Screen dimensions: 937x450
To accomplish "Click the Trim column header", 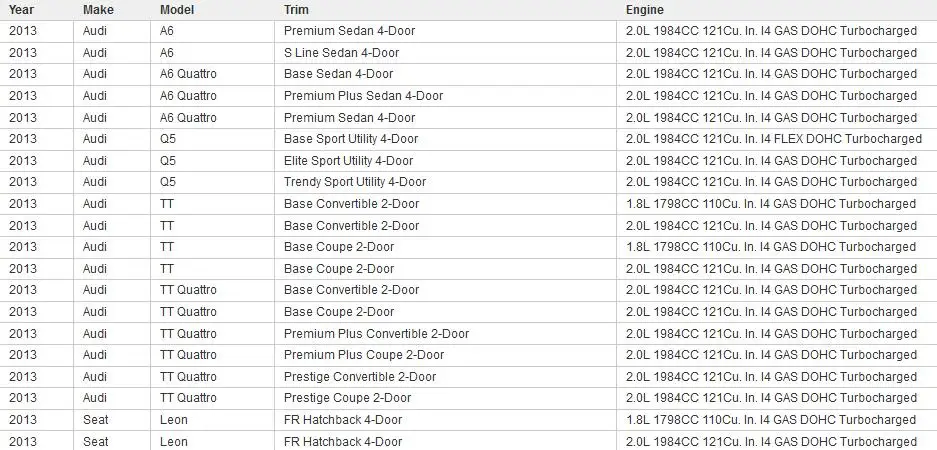I will pos(296,10).
